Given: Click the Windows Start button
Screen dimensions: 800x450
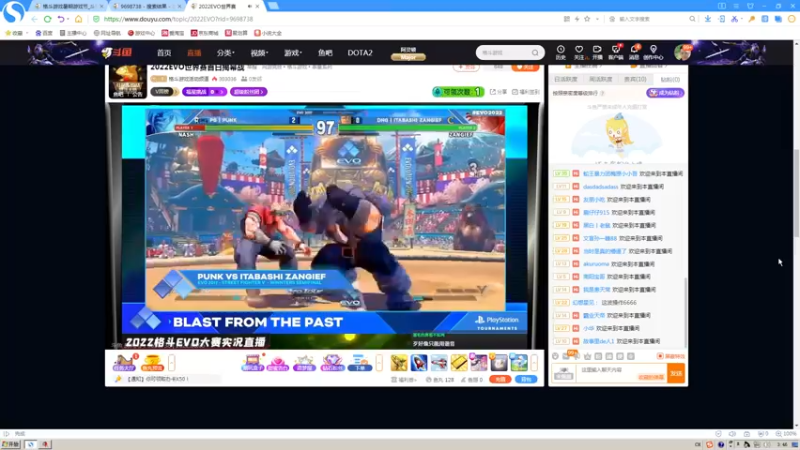Looking at the screenshot, I should point(10,444).
